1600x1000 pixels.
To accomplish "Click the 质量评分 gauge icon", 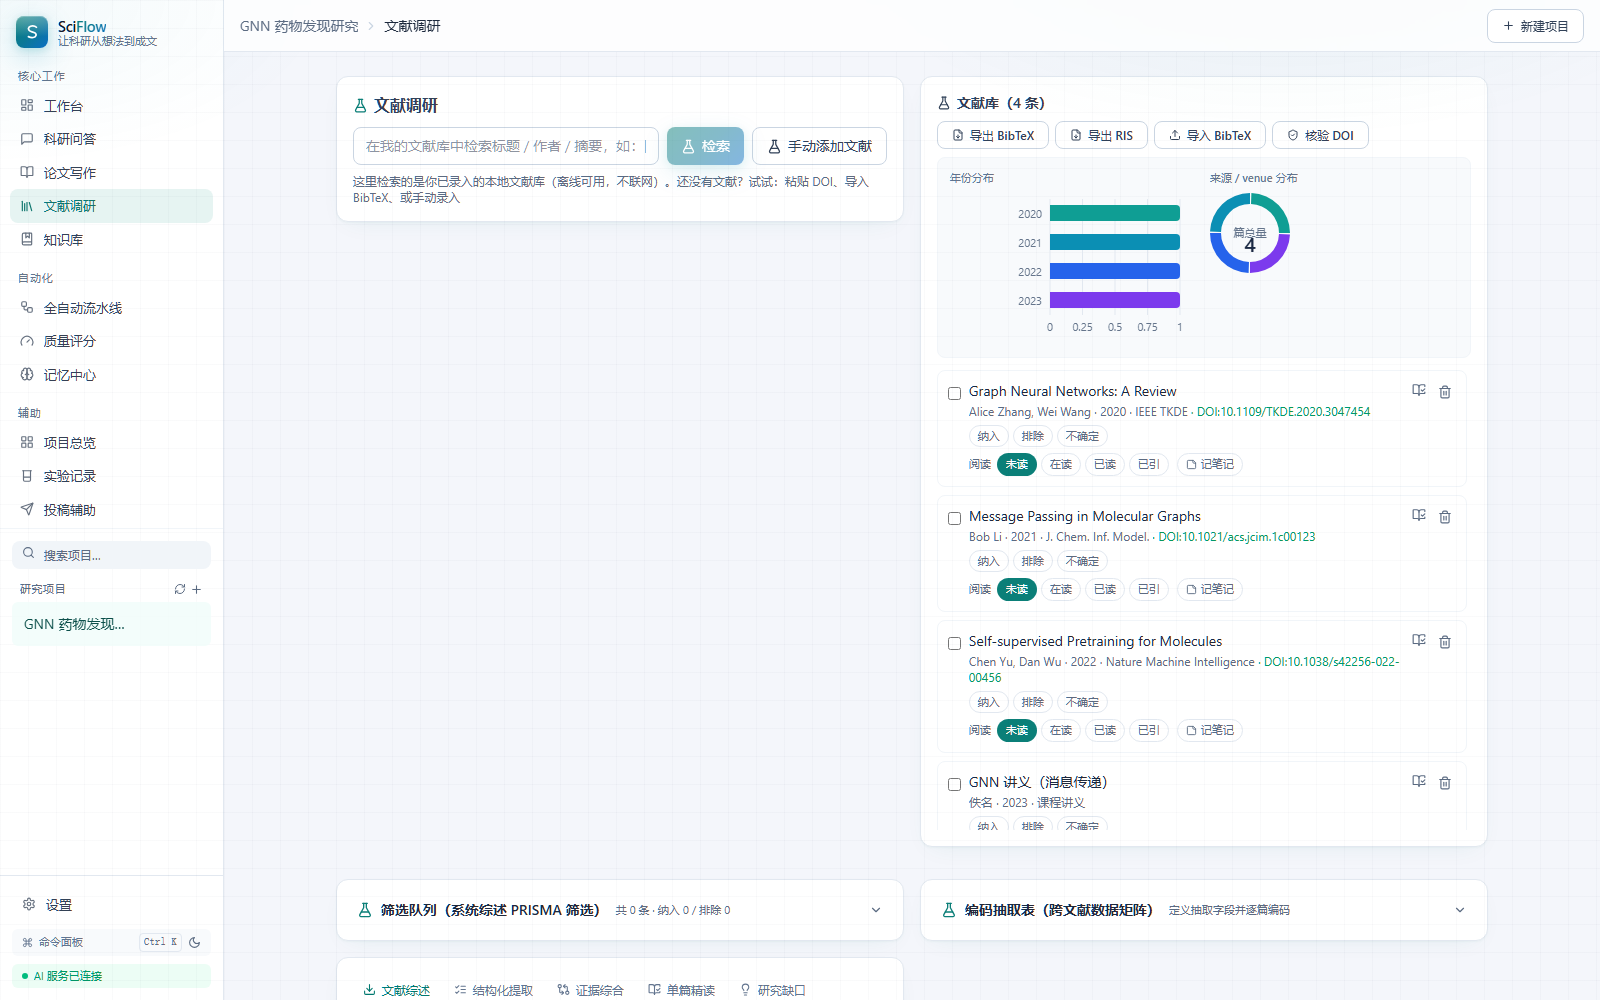I will click(x=27, y=341).
